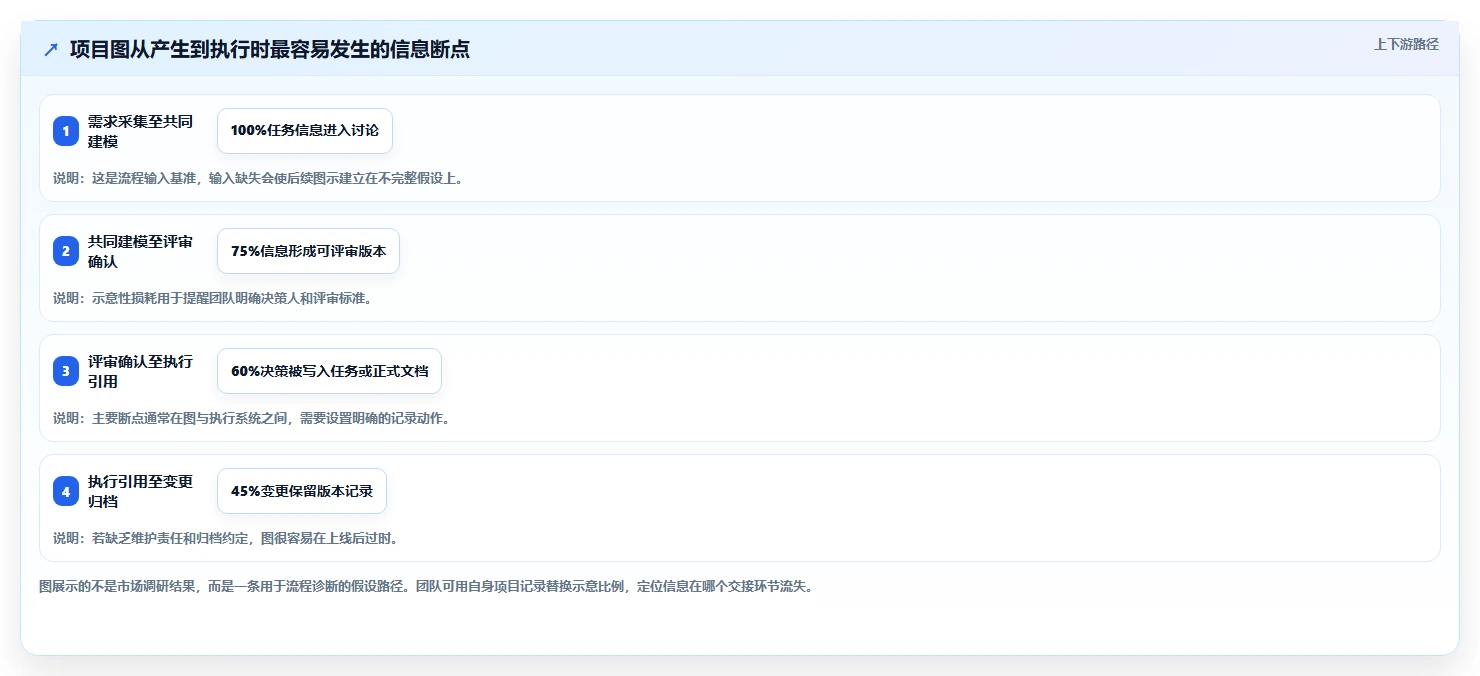Image resolution: width=1480 pixels, height=676 pixels.
Task: Select the 75%信息形成可评审版本 chip
Action: 308,251
